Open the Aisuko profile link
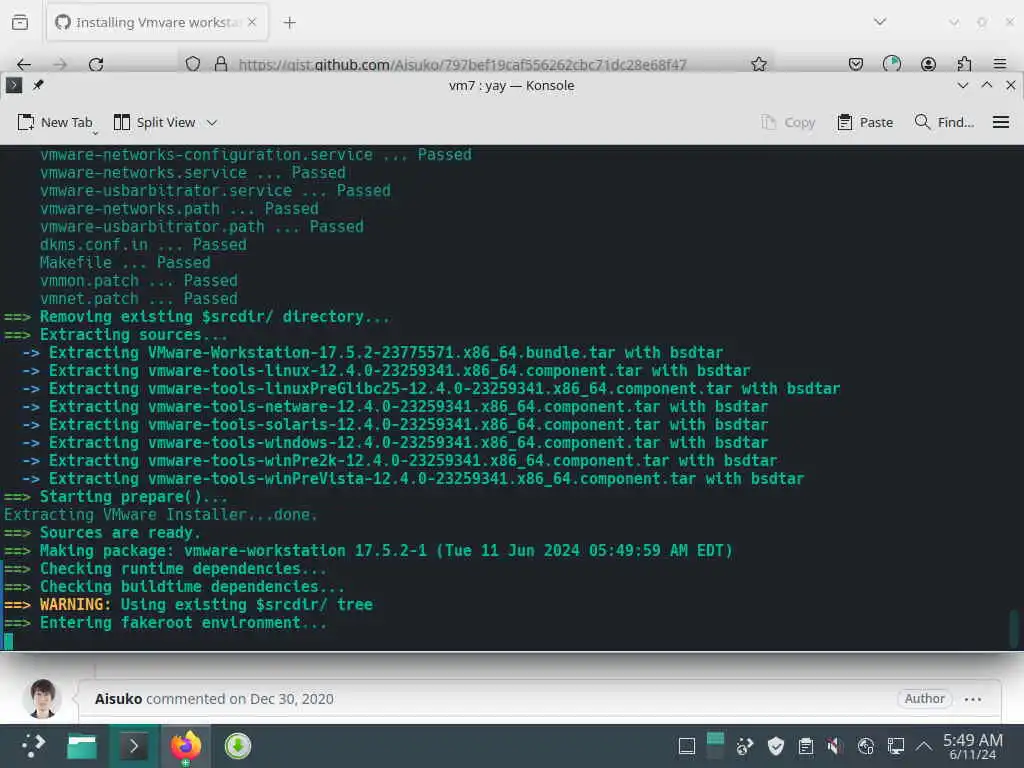 click(x=118, y=699)
